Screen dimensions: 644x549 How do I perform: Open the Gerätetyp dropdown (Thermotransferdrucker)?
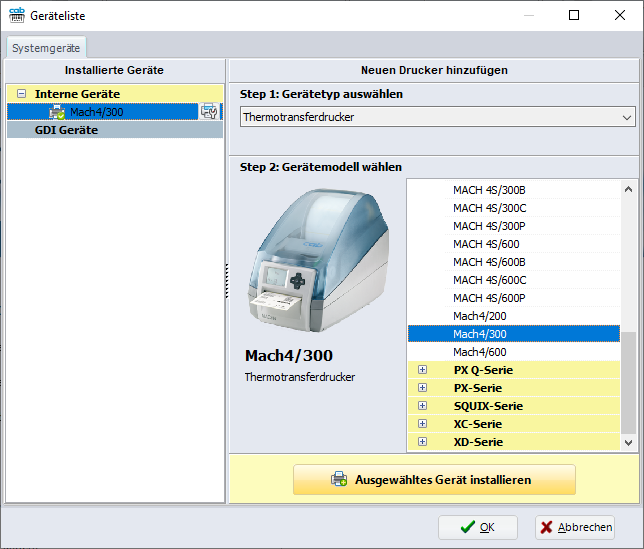coord(437,117)
